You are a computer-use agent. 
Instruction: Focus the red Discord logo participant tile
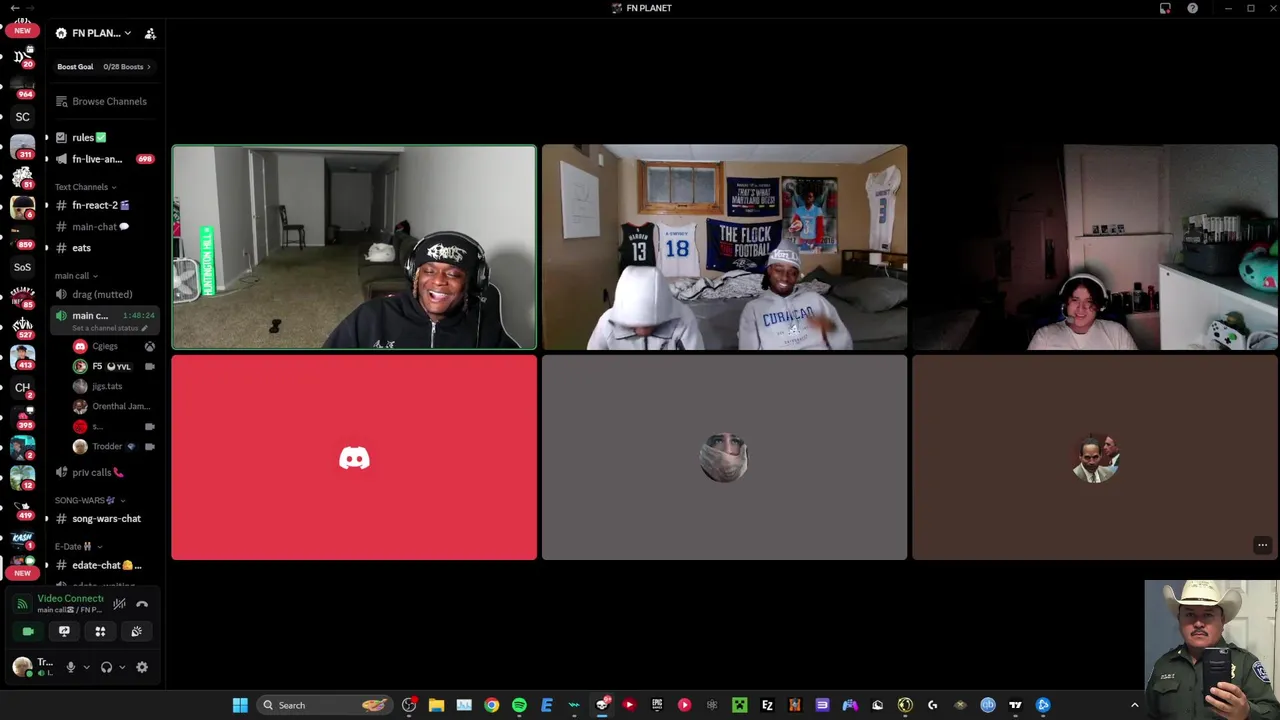[x=354, y=458]
